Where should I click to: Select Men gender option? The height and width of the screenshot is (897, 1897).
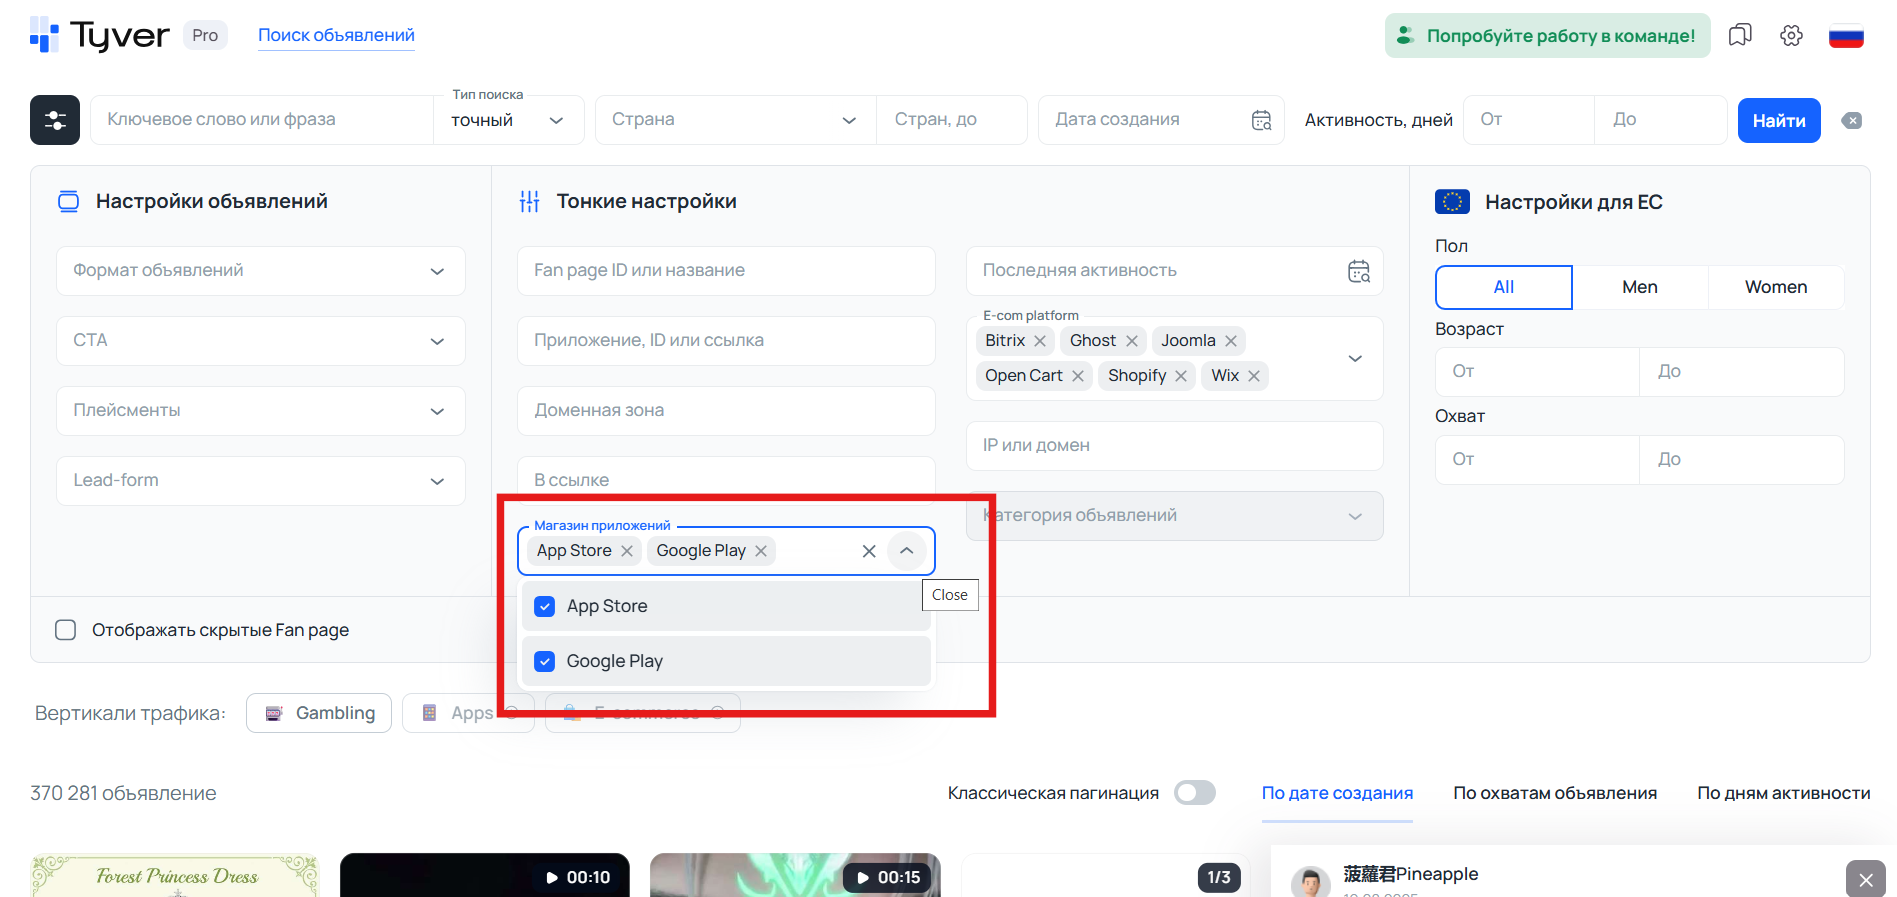click(x=1640, y=287)
